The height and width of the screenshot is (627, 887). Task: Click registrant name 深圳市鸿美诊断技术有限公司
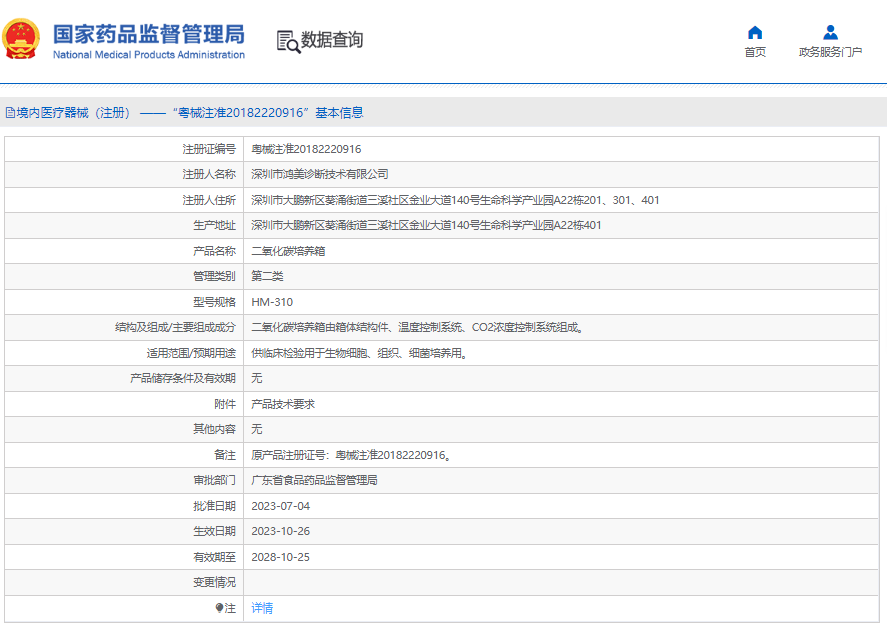[319, 174]
